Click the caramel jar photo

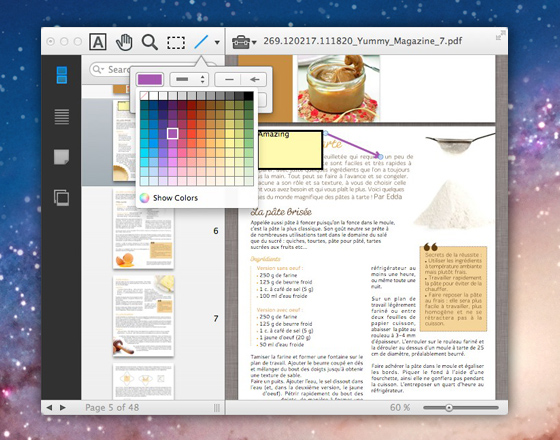coord(338,88)
